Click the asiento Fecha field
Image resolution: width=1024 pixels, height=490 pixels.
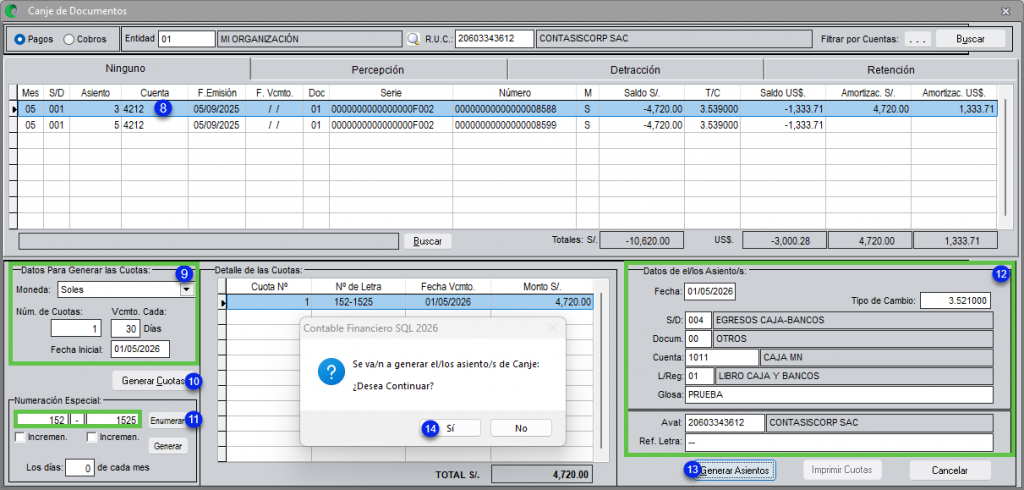tap(710, 291)
